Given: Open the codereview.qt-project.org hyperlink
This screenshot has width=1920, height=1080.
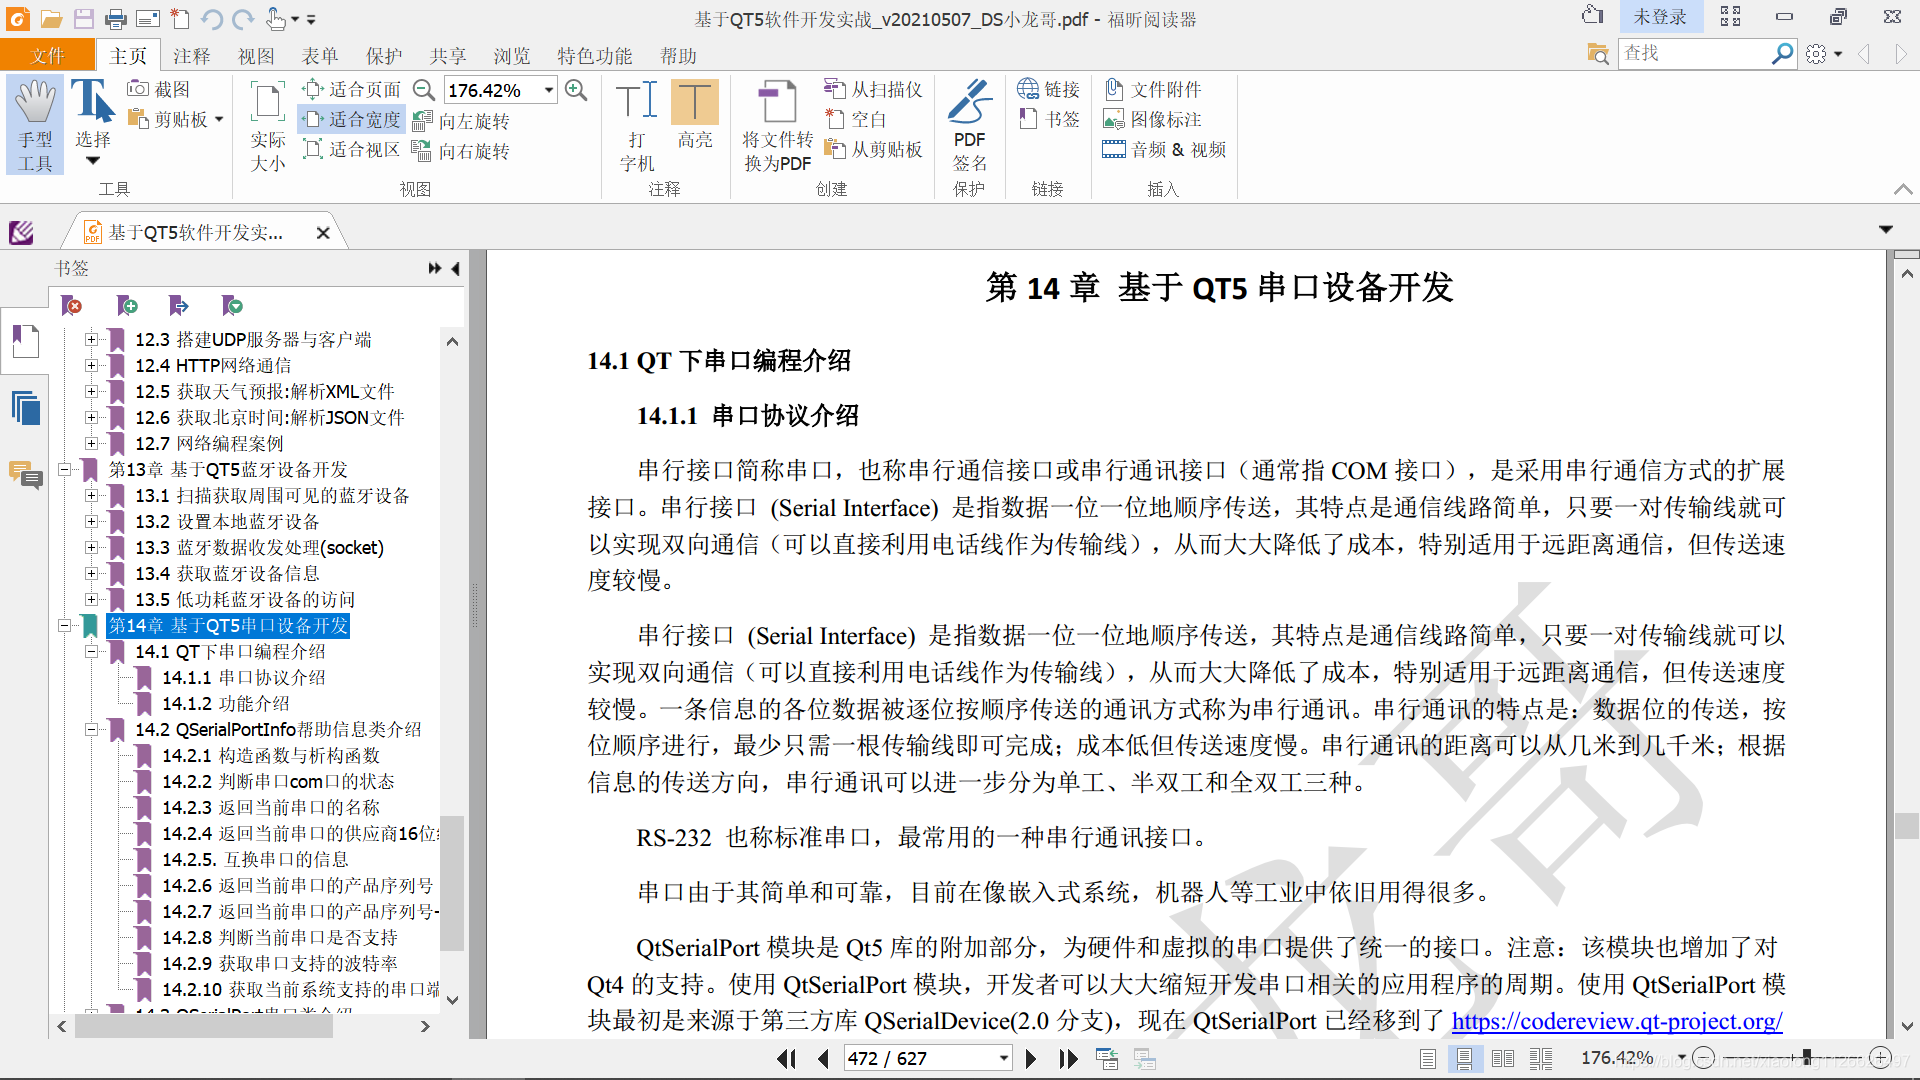Looking at the screenshot, I should tap(1616, 1021).
